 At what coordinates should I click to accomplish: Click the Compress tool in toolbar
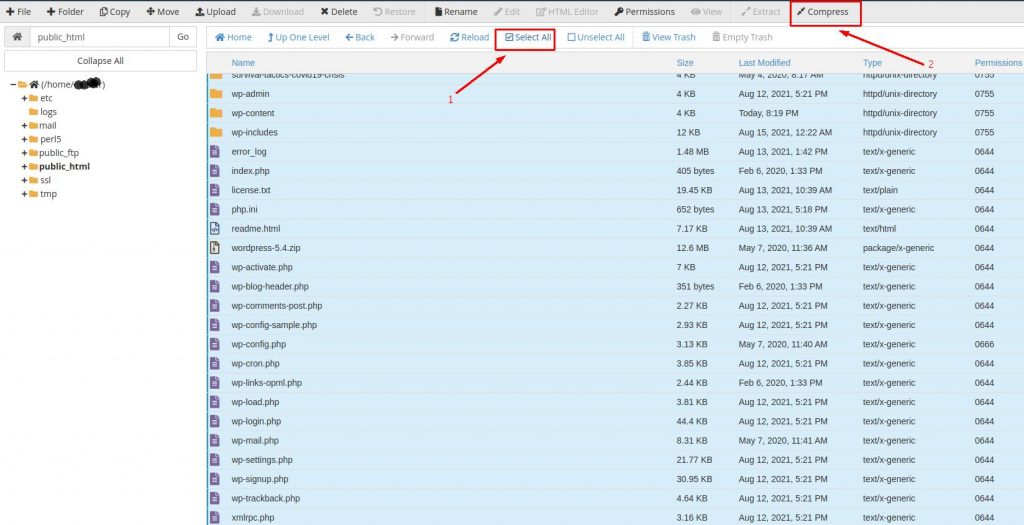click(823, 12)
